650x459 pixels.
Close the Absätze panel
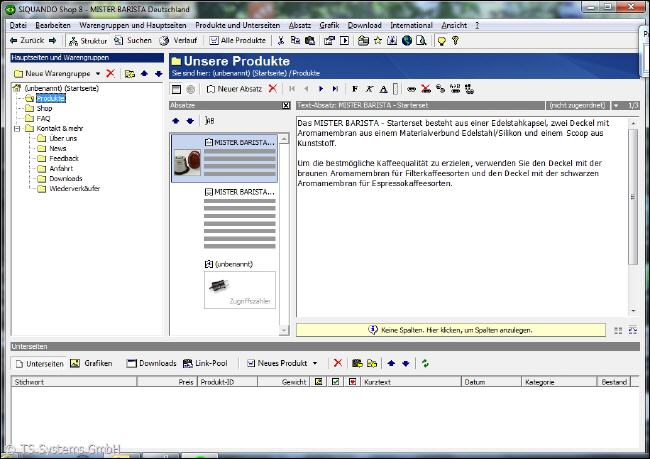tap(286, 106)
